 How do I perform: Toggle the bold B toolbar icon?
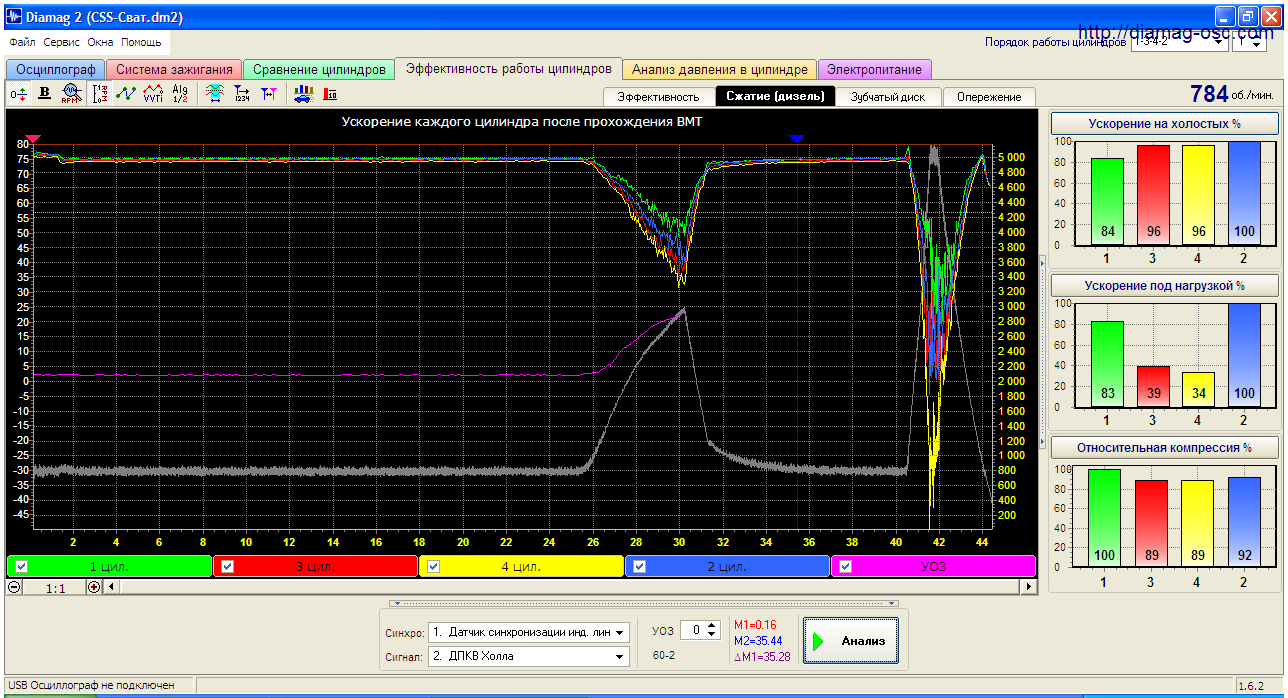tap(44, 94)
